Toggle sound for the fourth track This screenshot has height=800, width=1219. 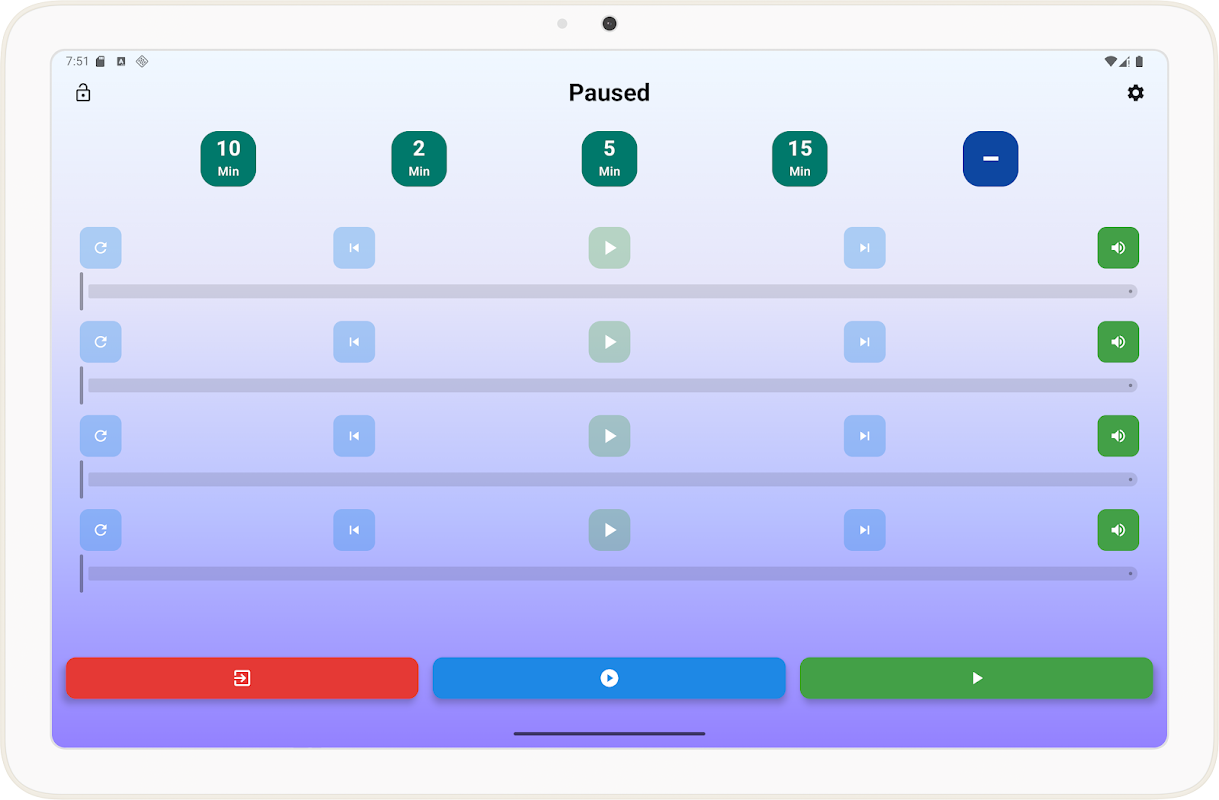pyautogui.click(x=1118, y=530)
